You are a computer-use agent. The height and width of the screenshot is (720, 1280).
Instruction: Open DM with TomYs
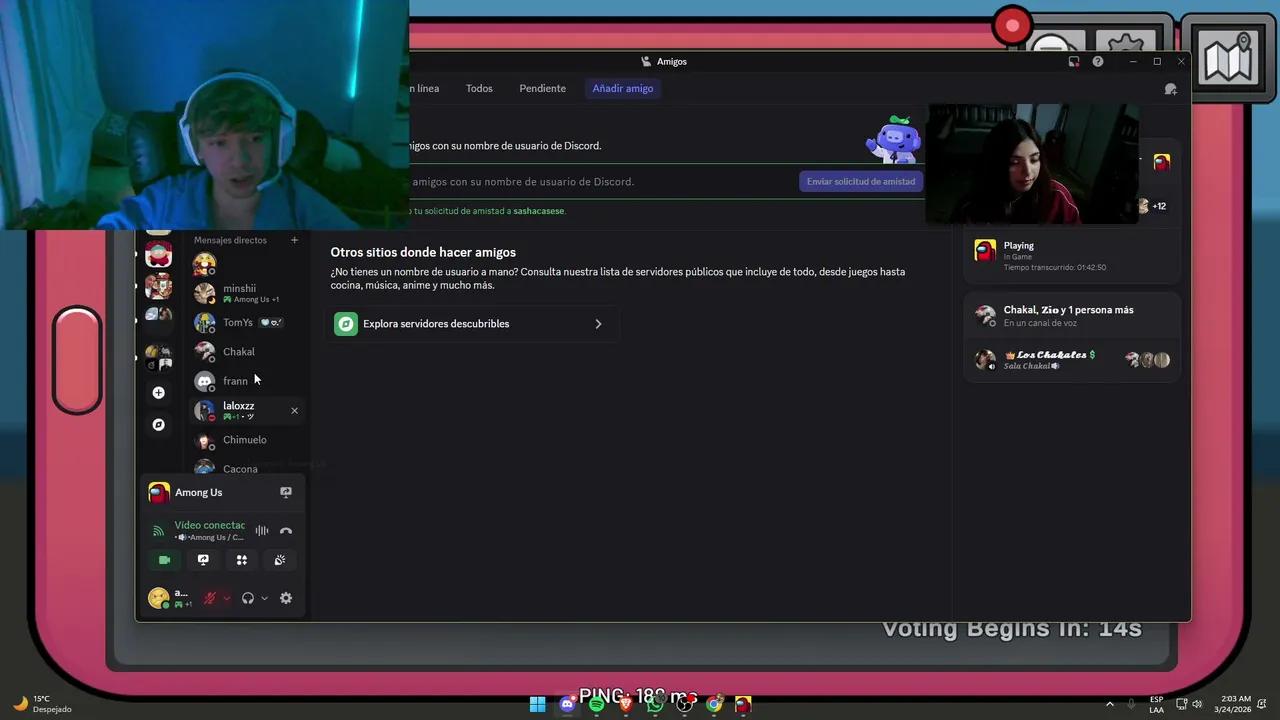click(246, 322)
